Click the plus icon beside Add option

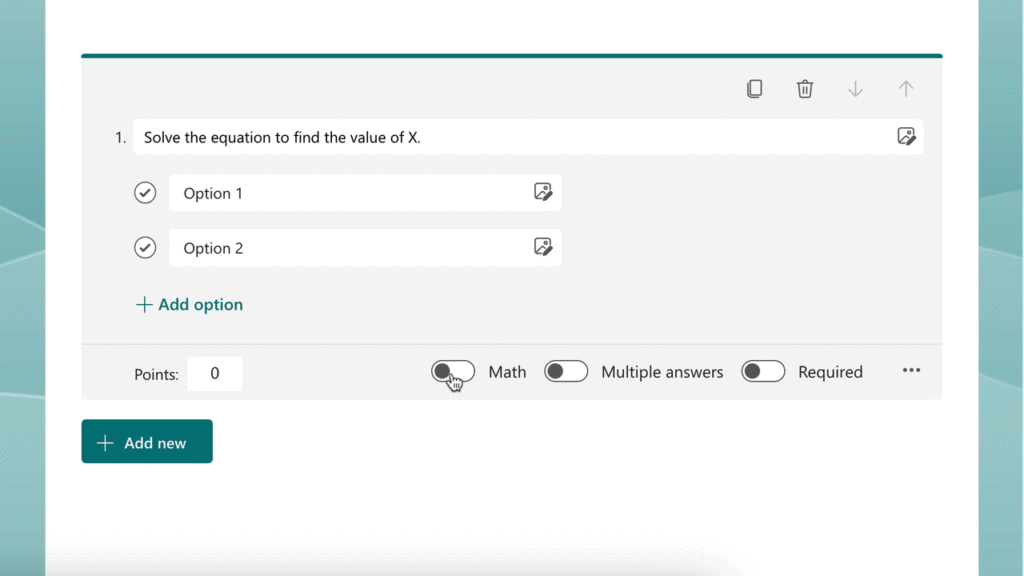point(144,304)
